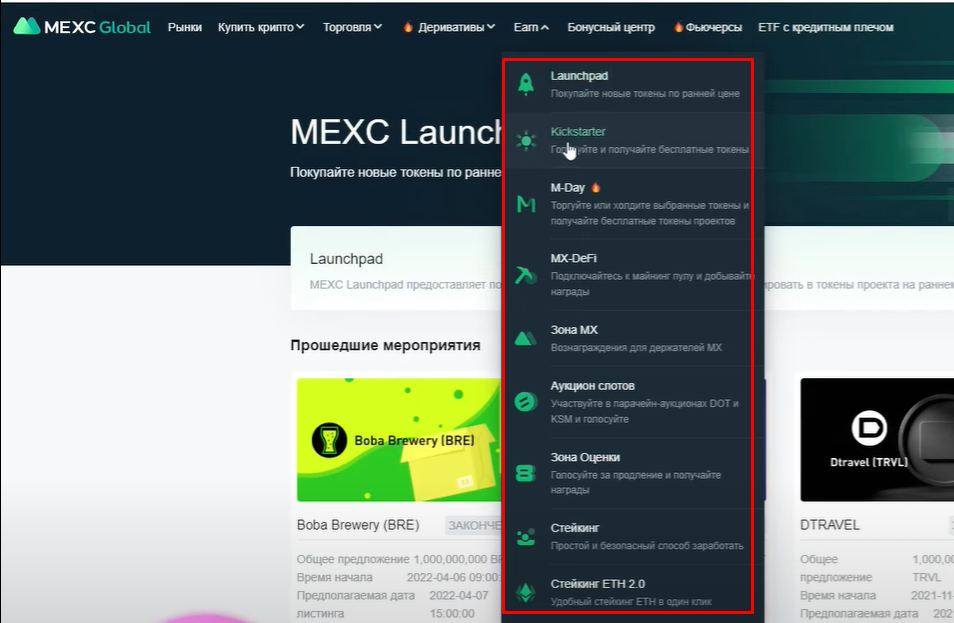Expand the Купить крипто dropdown
Image resolution: width=954 pixels, height=623 pixels.
tap(261, 27)
